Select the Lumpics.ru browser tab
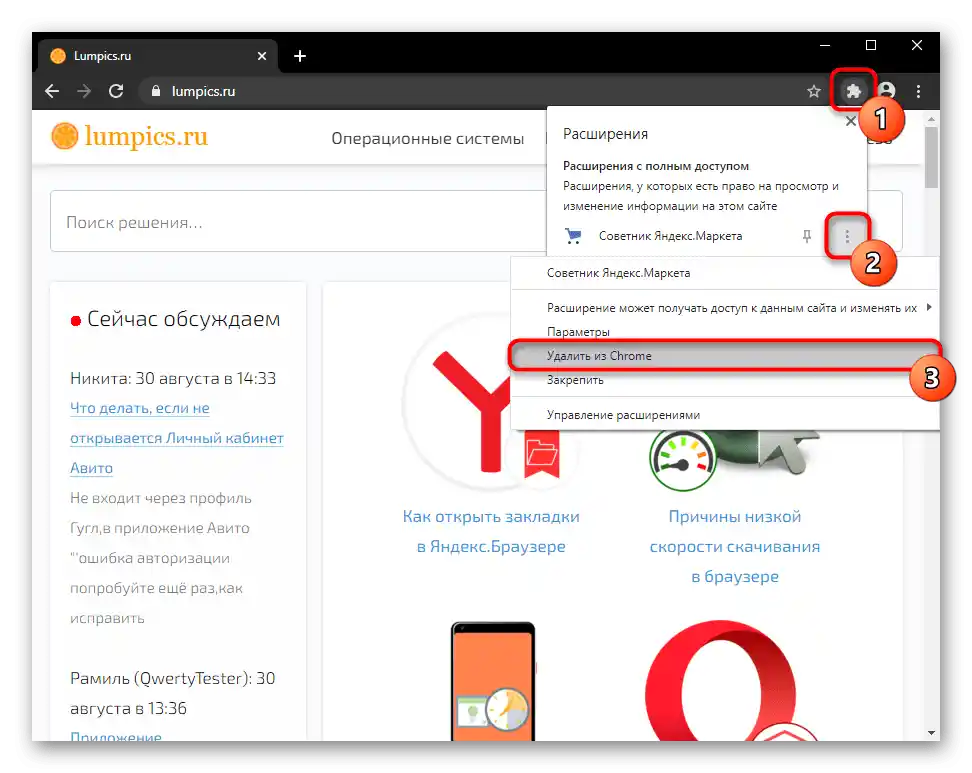Viewport: 972px width, 773px height. [157, 56]
